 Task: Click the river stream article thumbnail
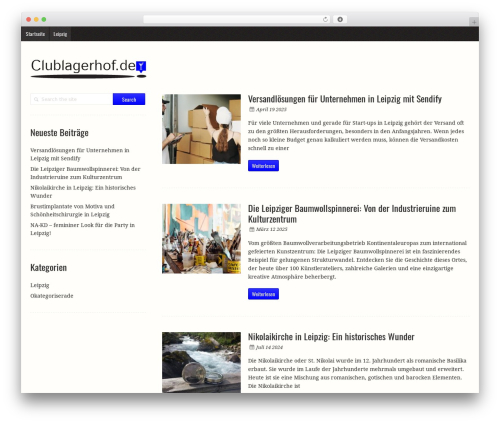click(201, 362)
